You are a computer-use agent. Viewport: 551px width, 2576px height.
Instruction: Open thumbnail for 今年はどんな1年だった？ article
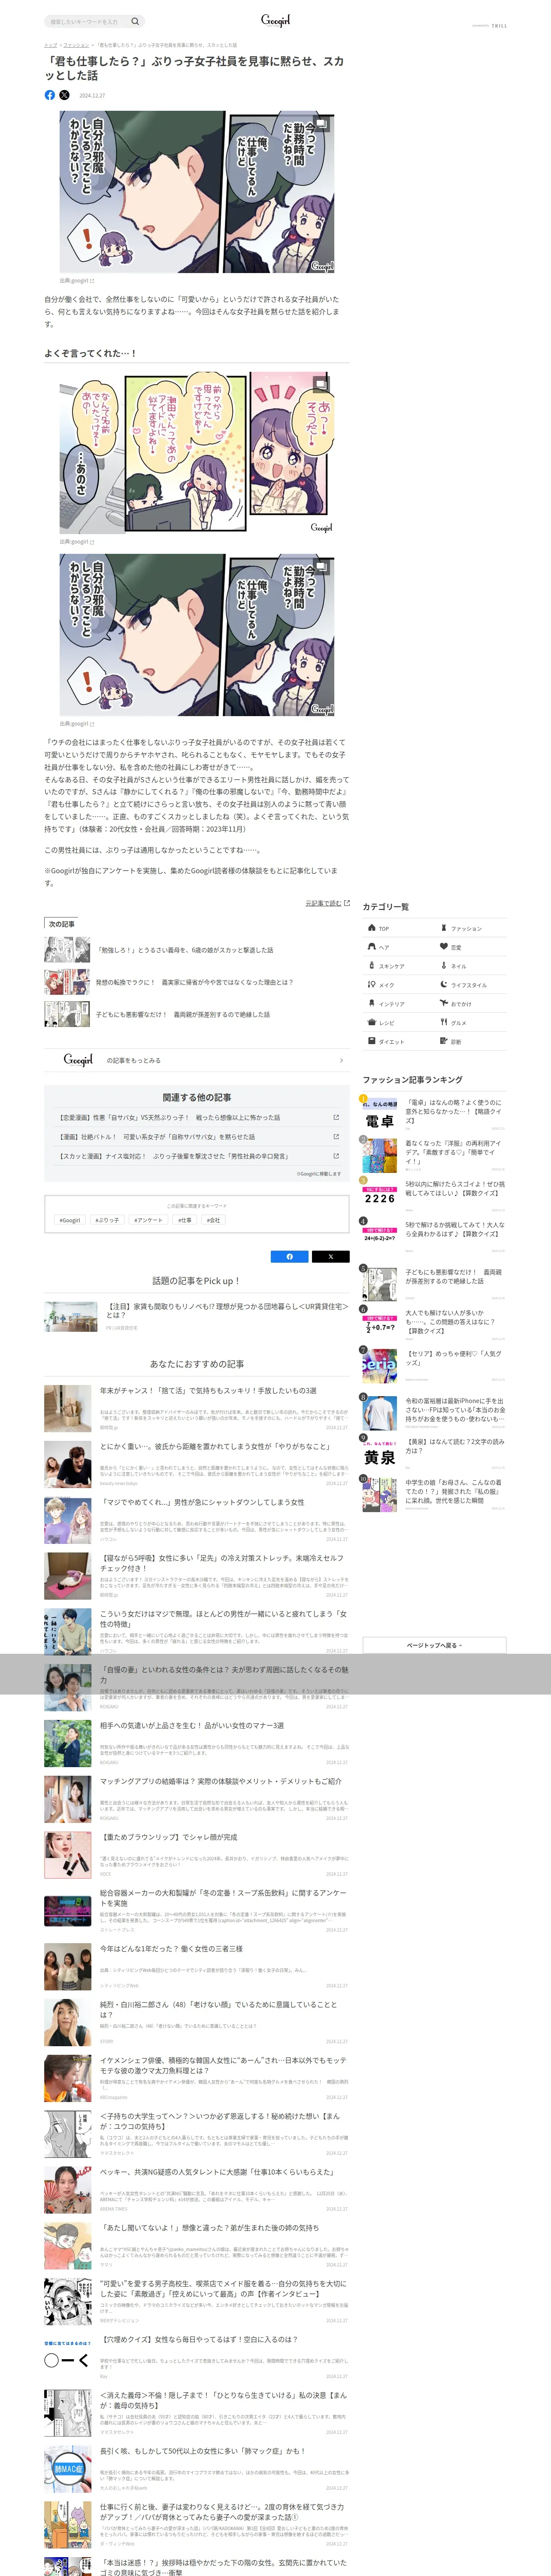click(x=68, y=1967)
